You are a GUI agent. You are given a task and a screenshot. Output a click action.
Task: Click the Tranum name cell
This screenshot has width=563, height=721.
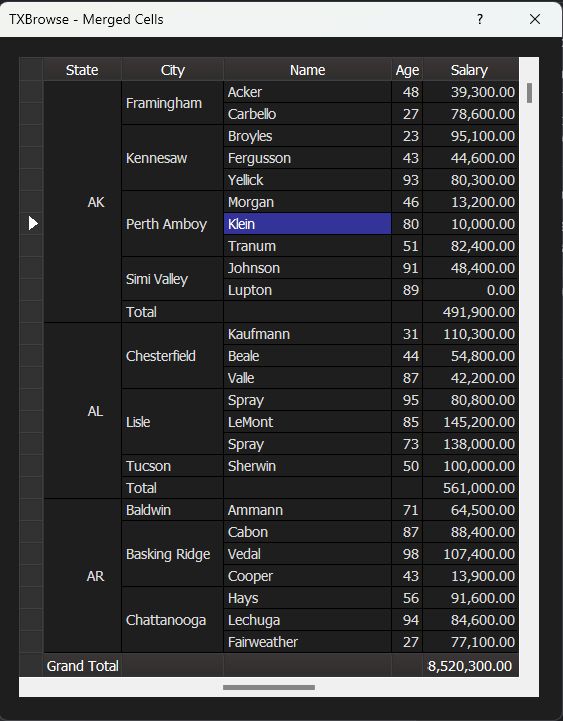click(307, 246)
